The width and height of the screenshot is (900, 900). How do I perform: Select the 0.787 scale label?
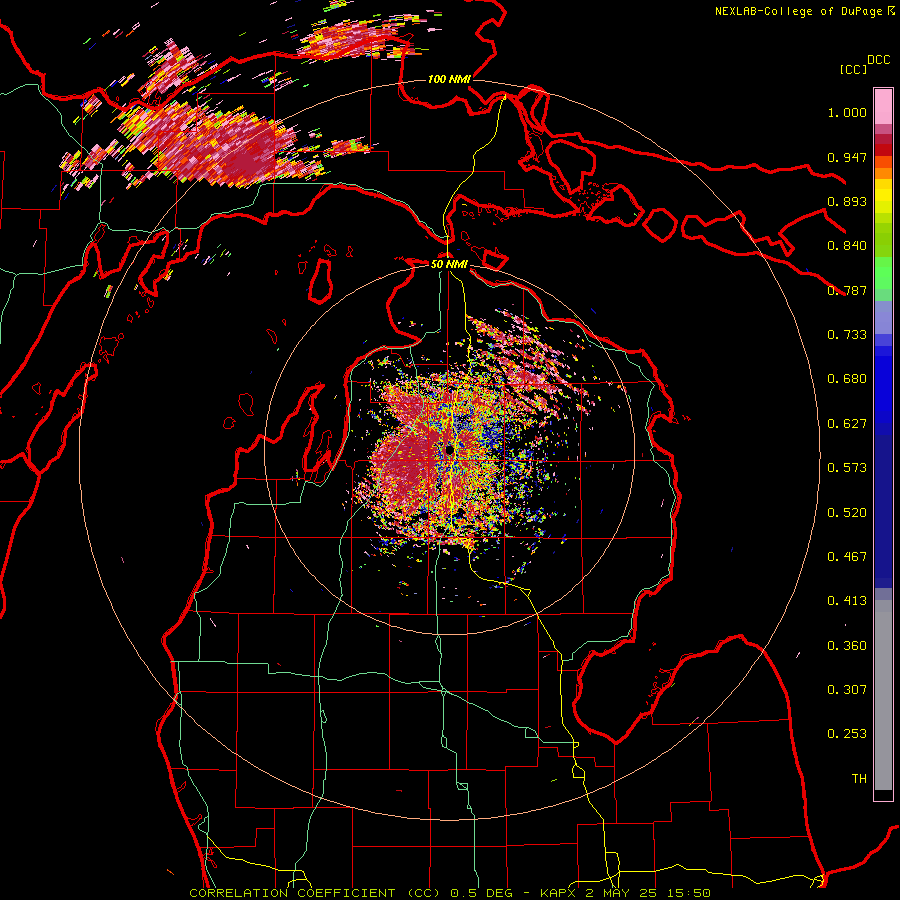[x=847, y=290]
